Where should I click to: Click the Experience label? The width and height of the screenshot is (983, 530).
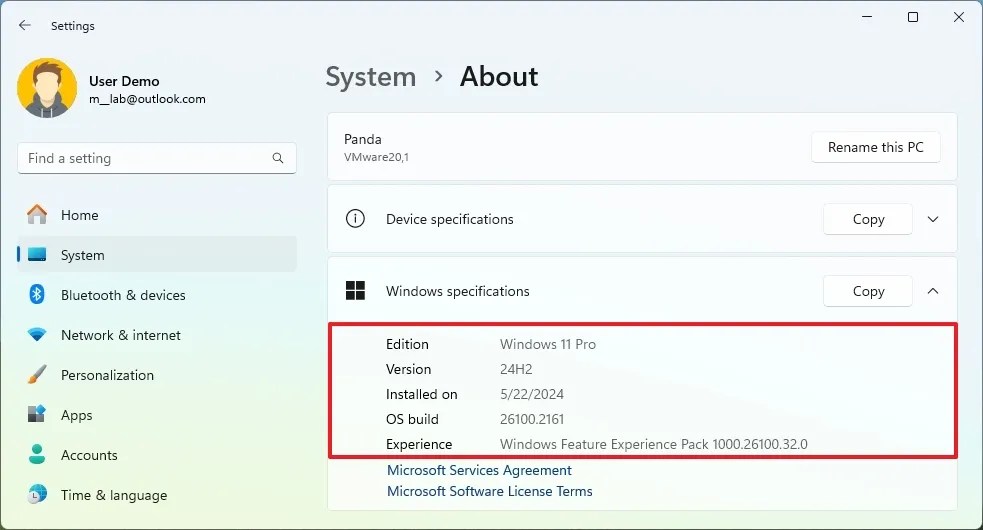pos(419,444)
